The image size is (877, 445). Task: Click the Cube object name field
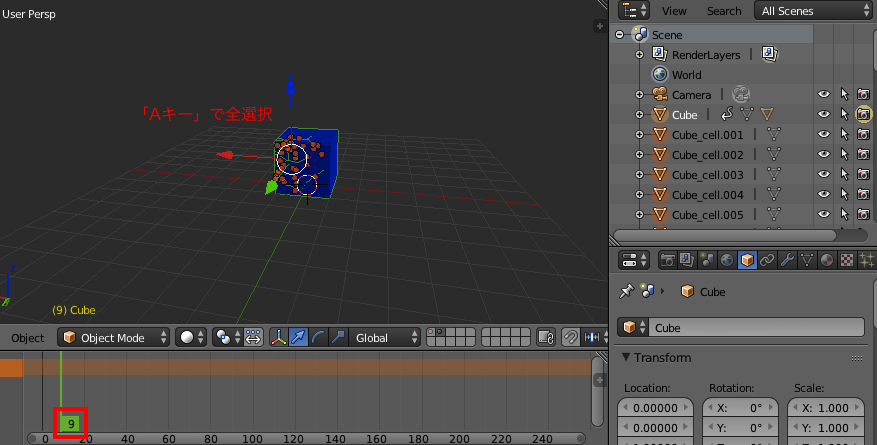tap(757, 327)
